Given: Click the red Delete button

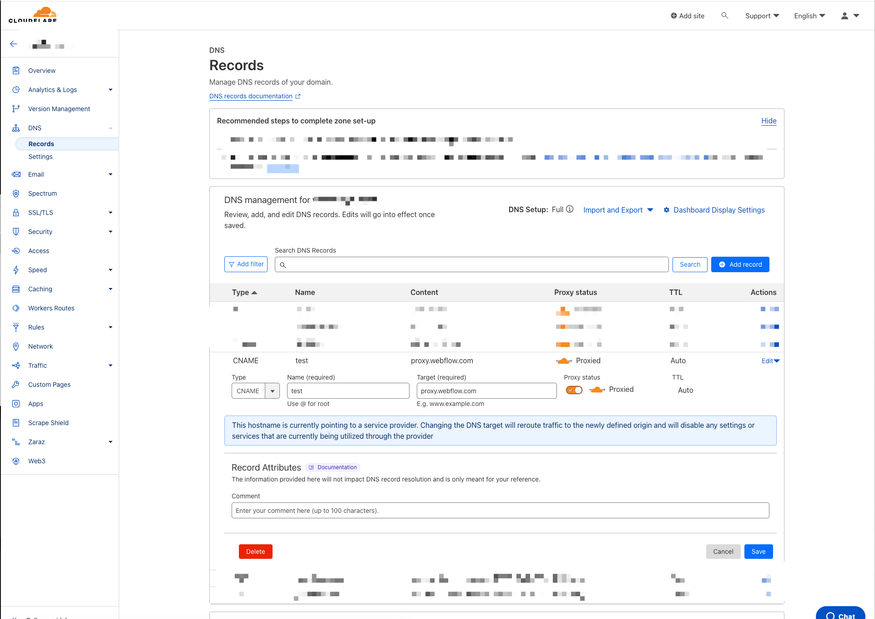Looking at the screenshot, I should (255, 551).
